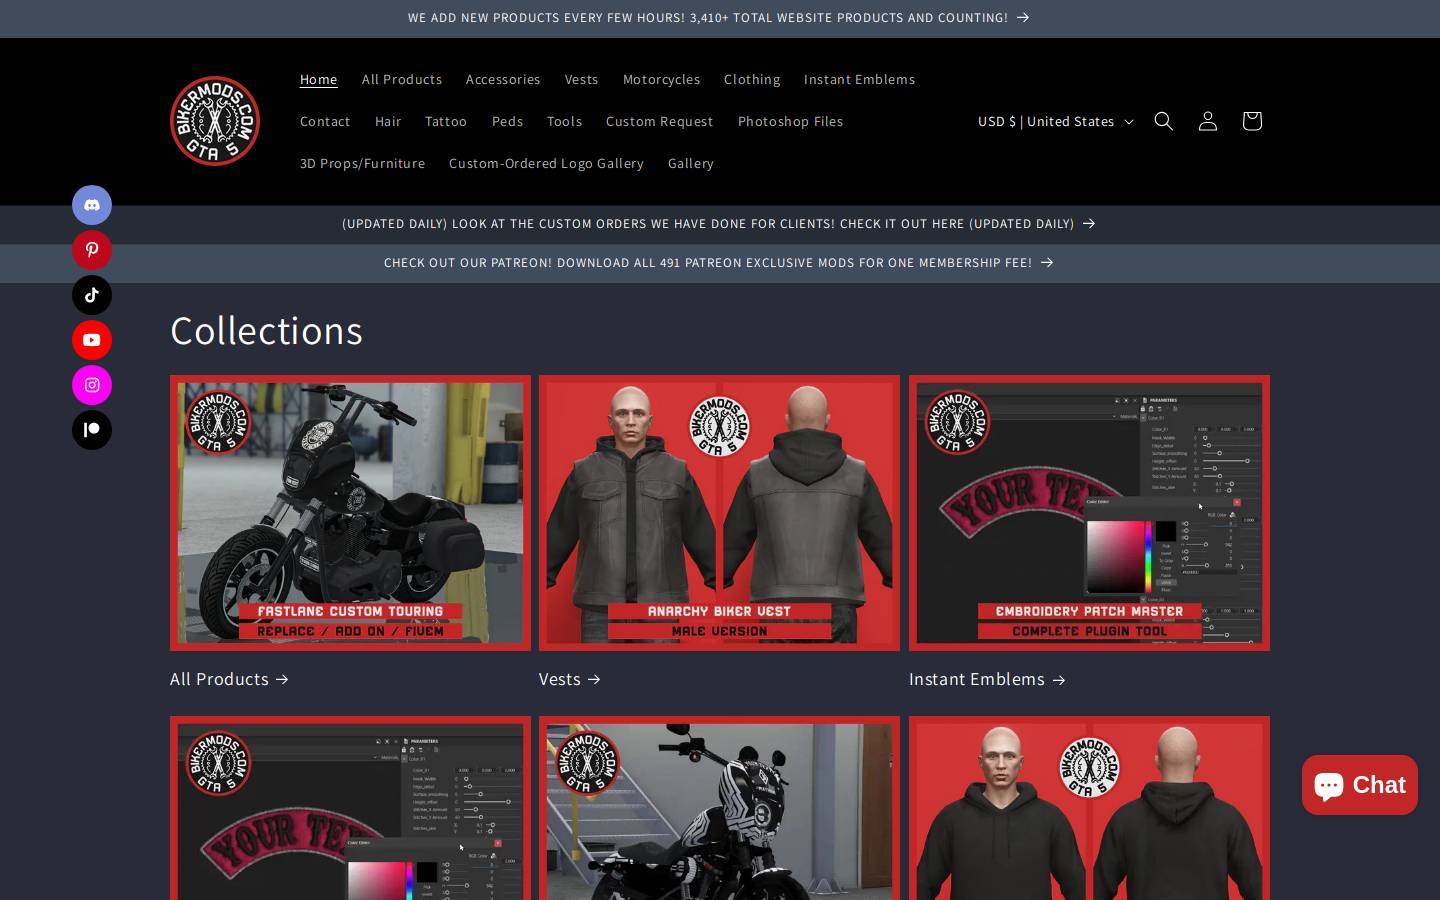Open the Patreon social icon
The image size is (1440, 900).
(x=92, y=430)
